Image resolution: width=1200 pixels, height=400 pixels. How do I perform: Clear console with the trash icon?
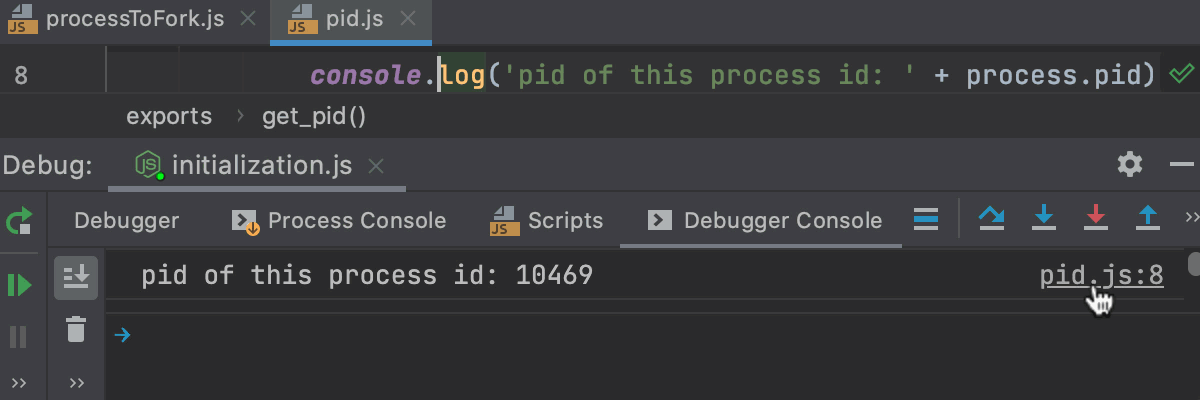[x=76, y=328]
